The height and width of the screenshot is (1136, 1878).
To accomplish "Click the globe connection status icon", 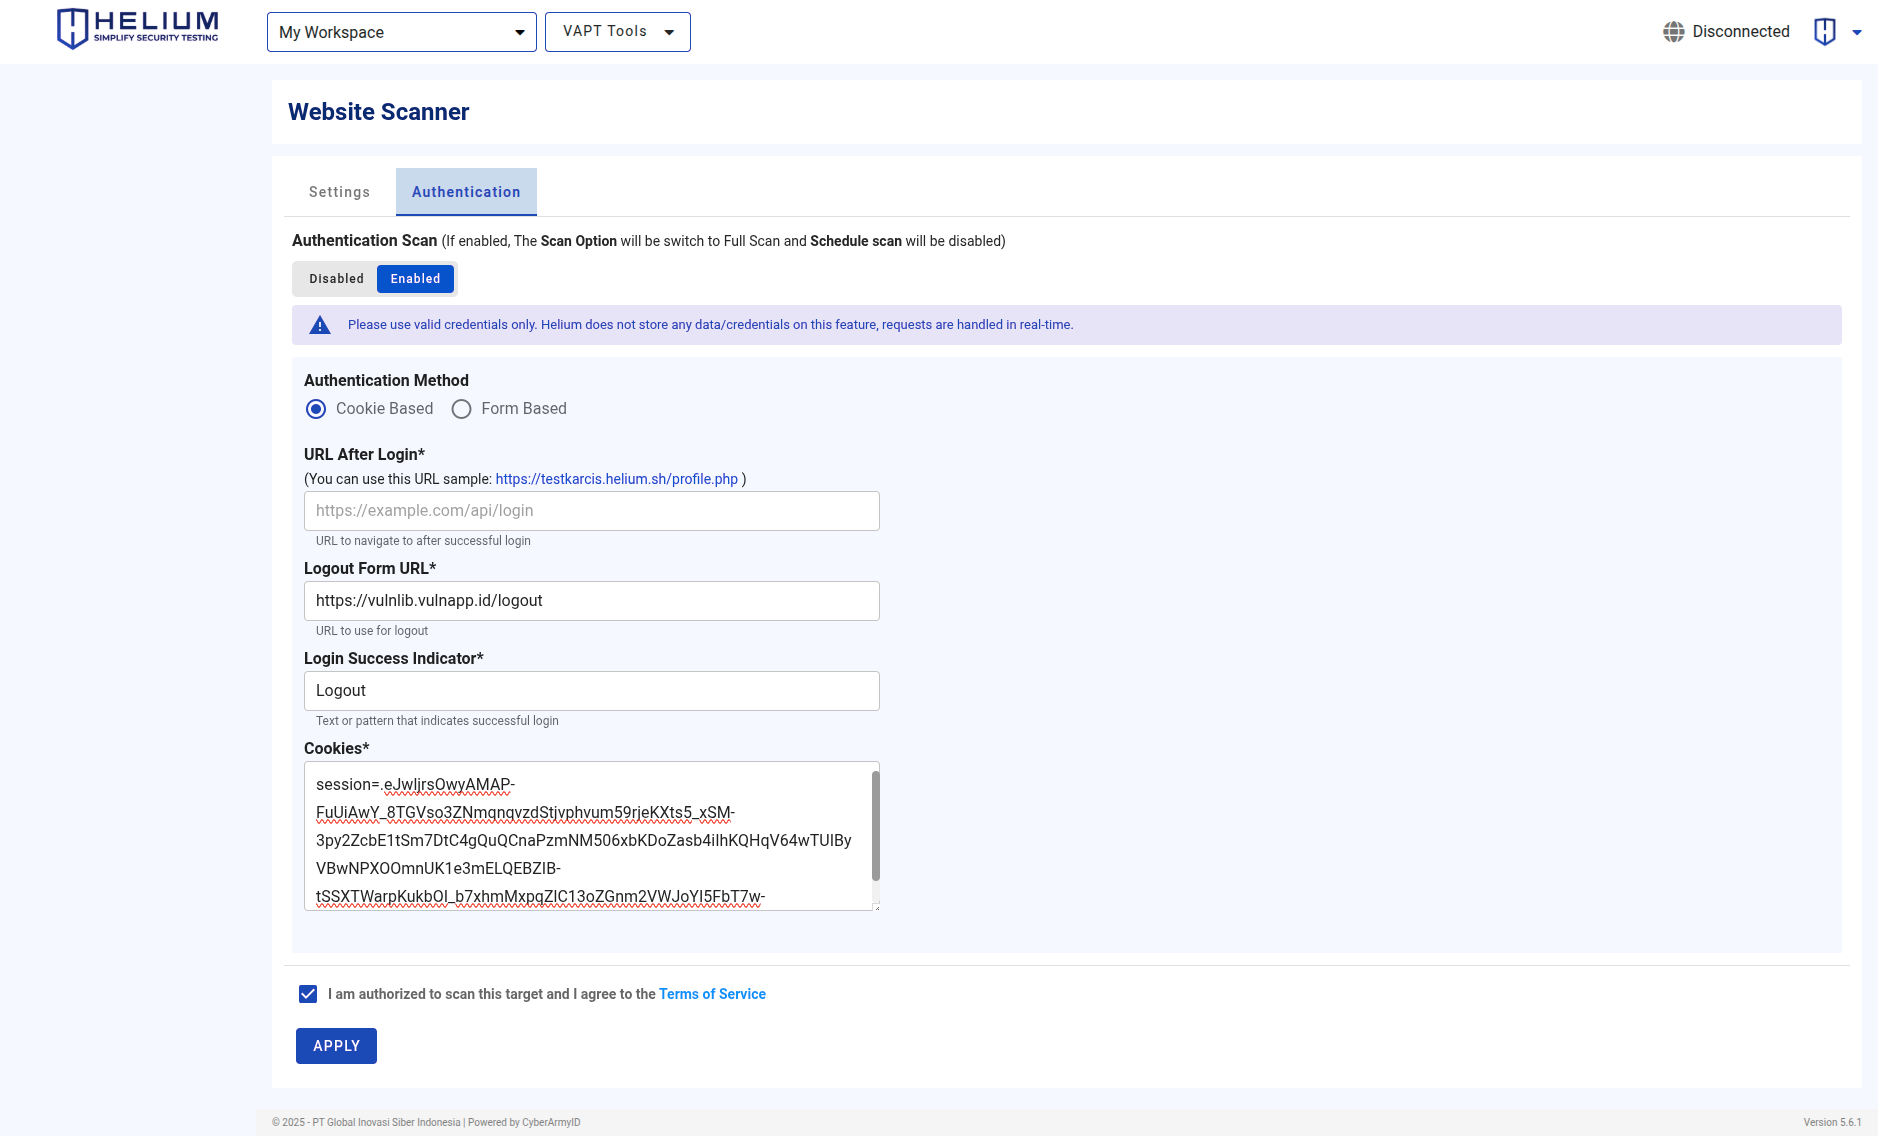I will (1673, 32).
